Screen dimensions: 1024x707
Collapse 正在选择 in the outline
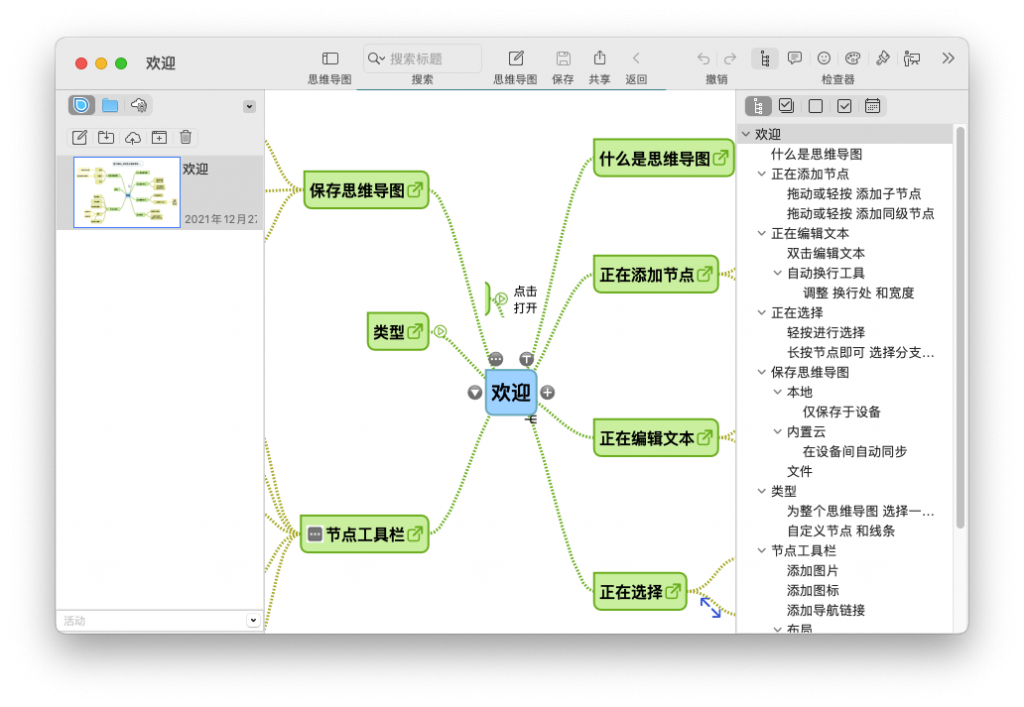click(761, 313)
